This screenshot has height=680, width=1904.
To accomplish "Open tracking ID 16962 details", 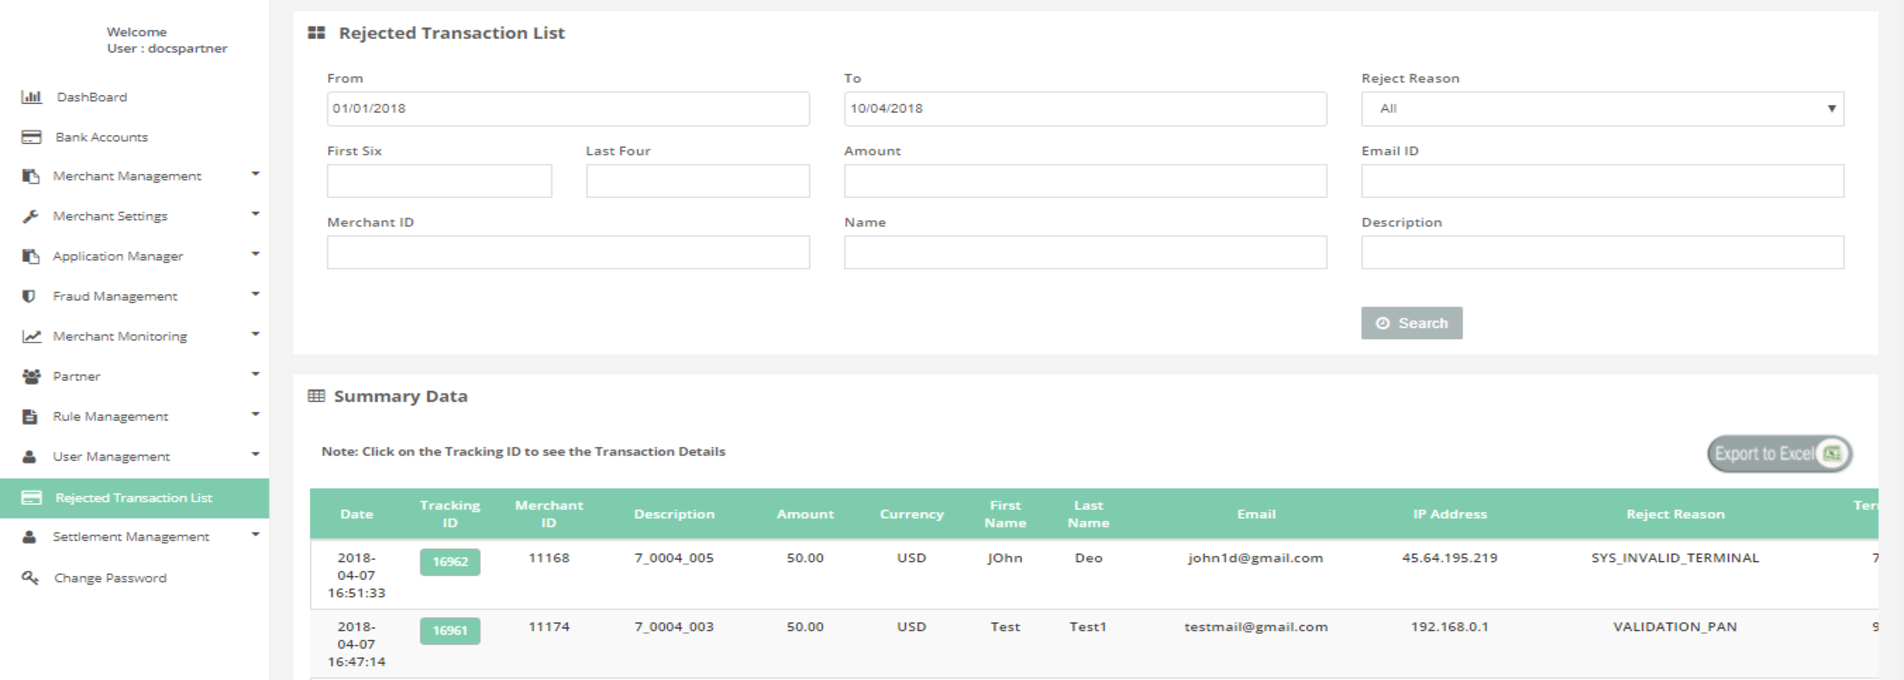I will [450, 562].
